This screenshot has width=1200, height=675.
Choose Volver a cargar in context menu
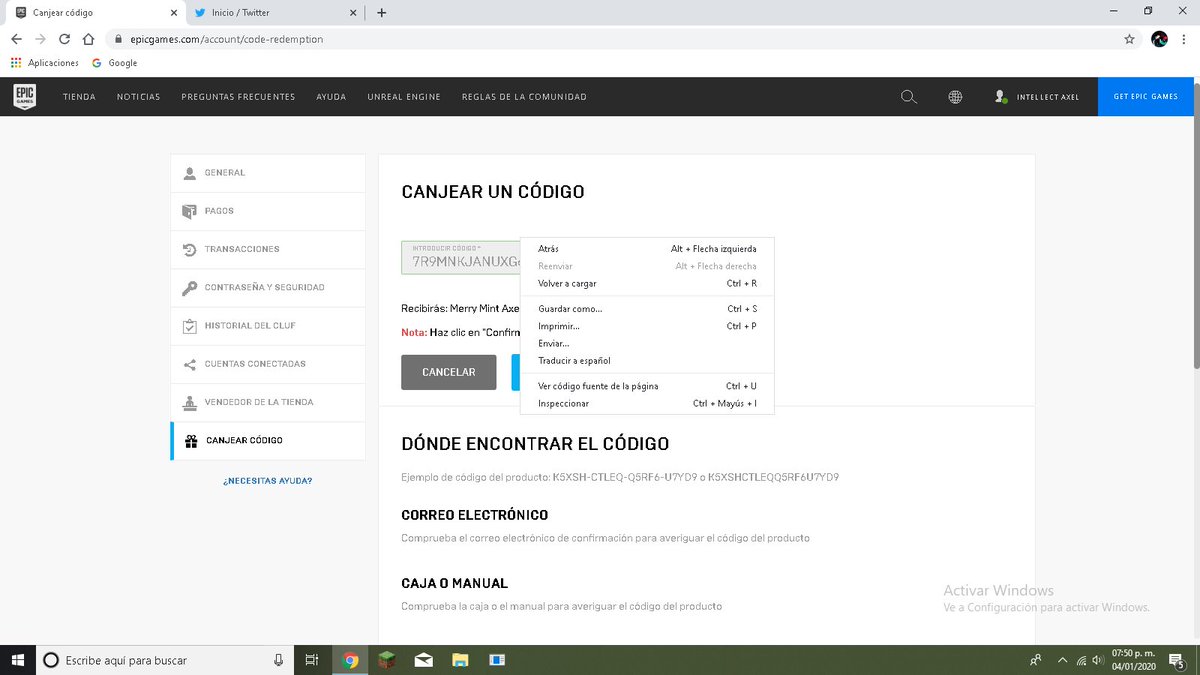pos(647,284)
